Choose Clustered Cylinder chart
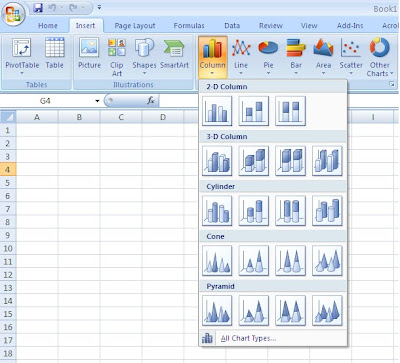This screenshot has width=400, height=363. tap(217, 211)
